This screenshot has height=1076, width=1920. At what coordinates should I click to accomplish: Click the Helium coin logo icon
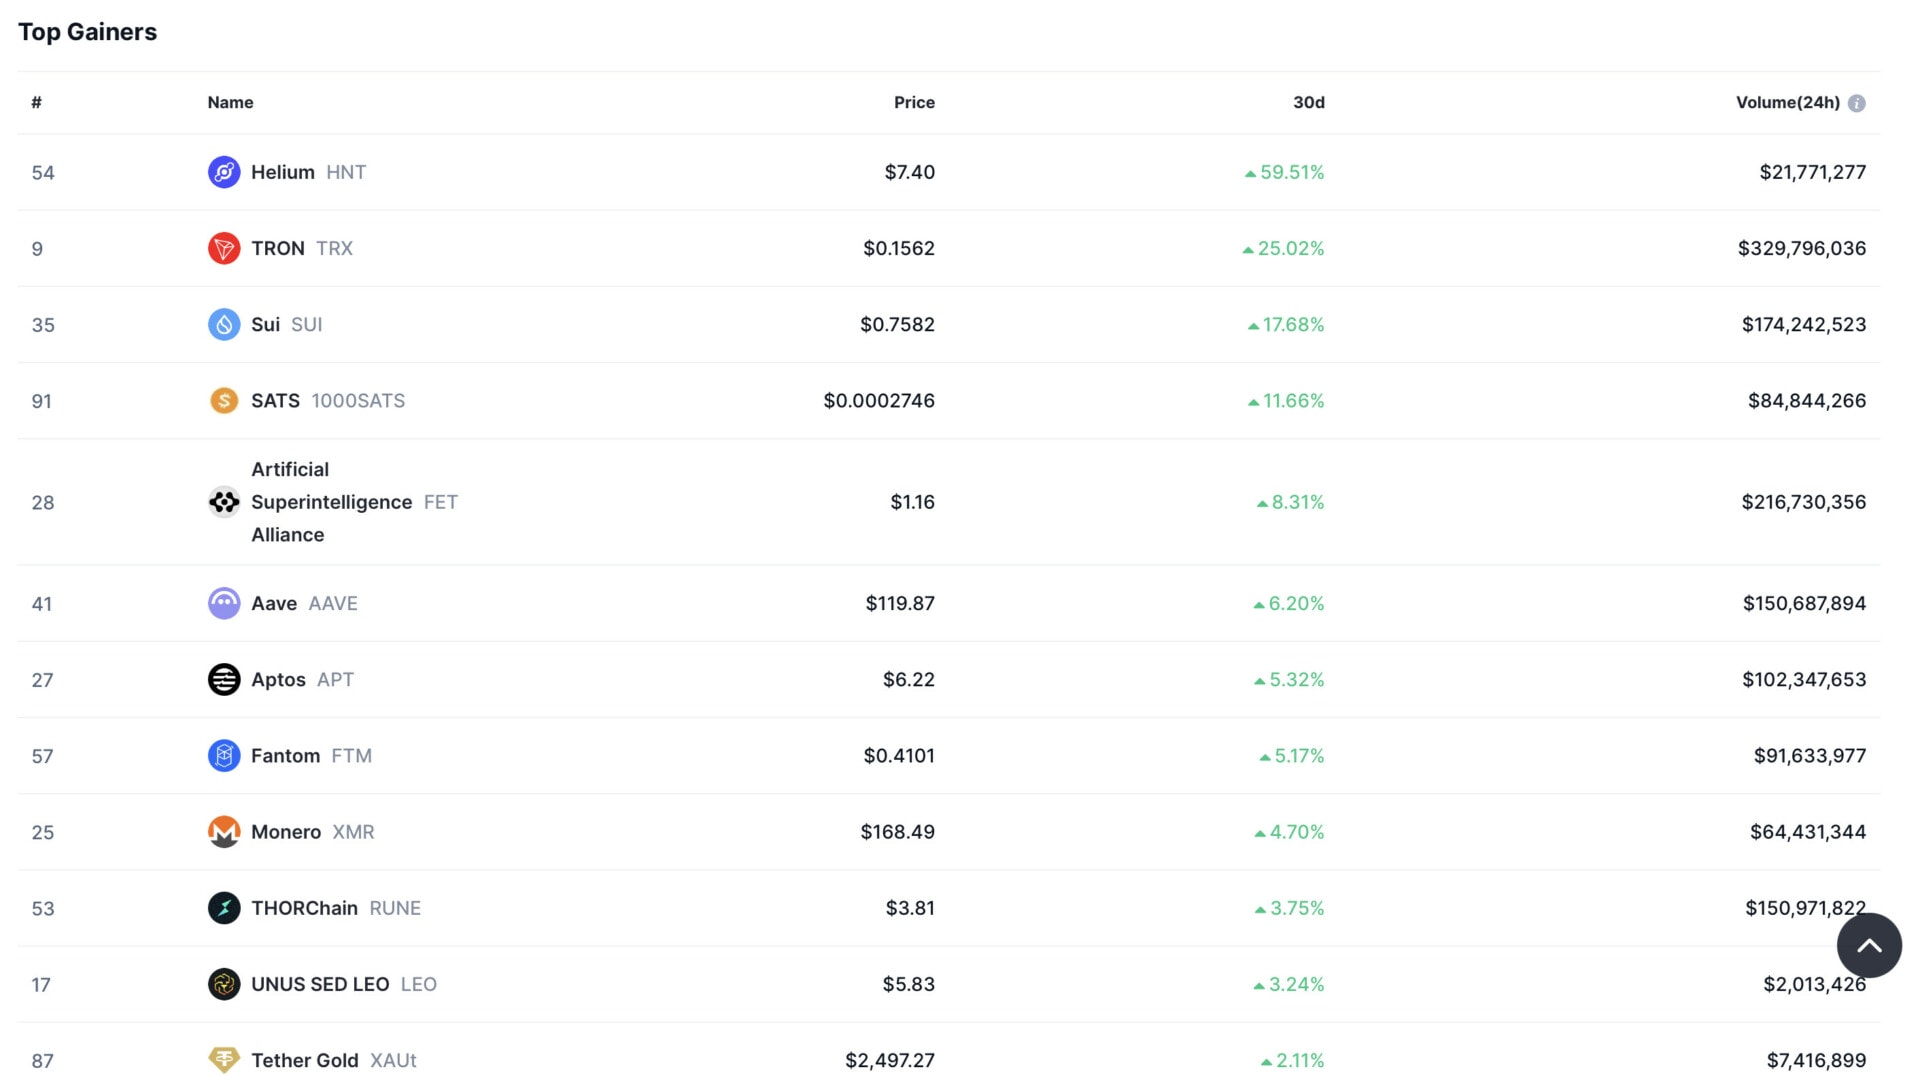[x=223, y=172]
